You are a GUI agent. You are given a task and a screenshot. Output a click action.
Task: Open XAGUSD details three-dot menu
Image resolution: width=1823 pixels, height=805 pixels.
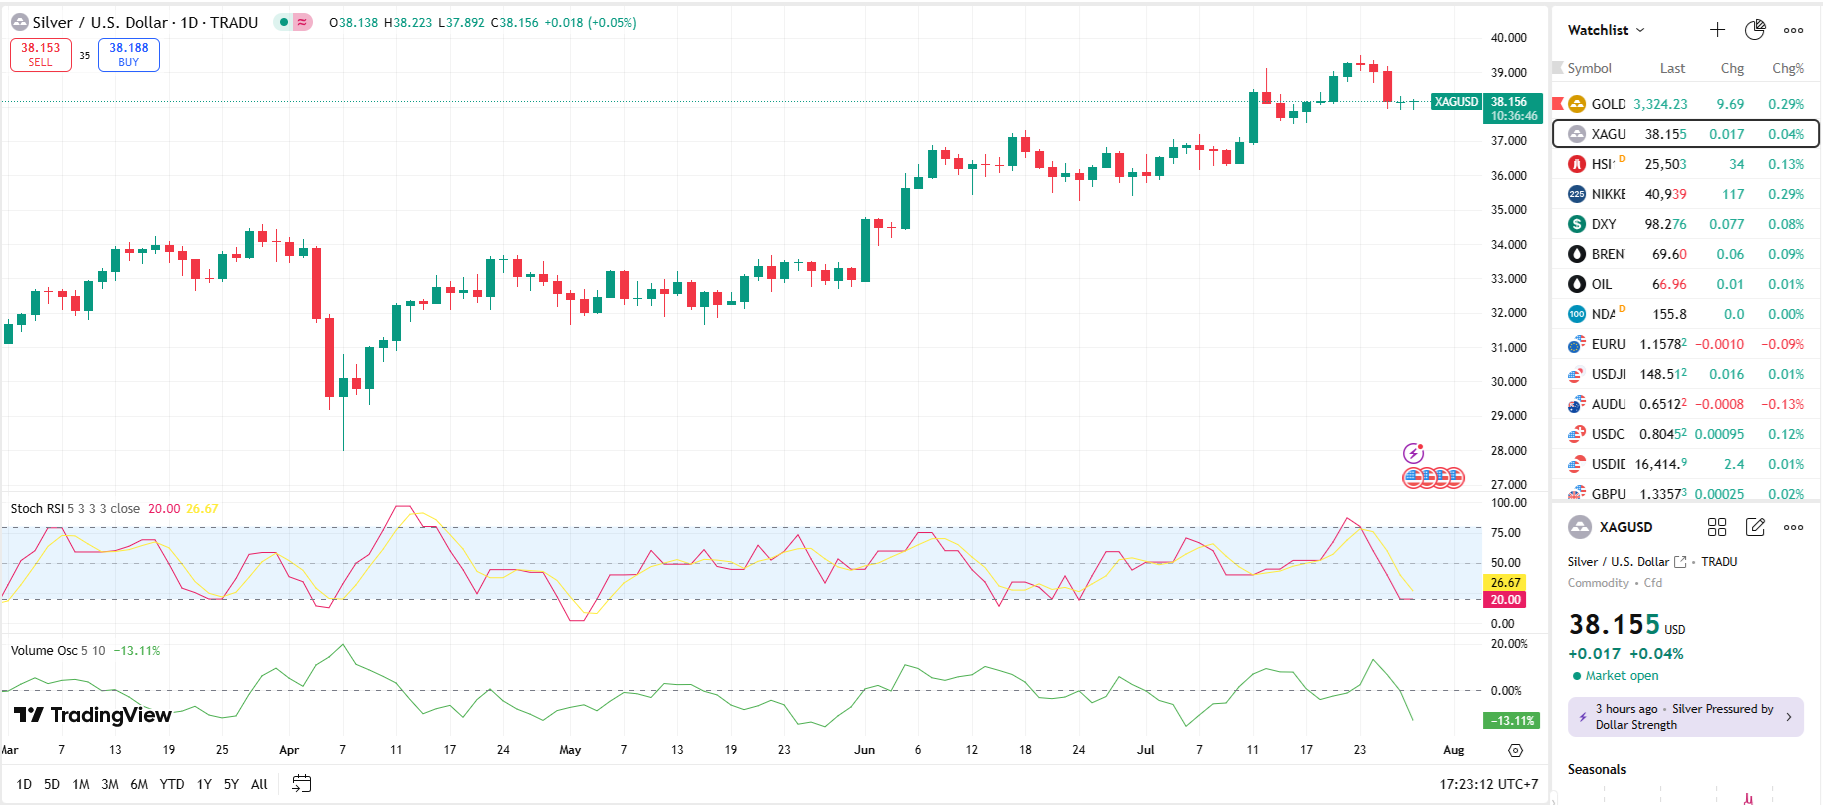point(1794,527)
